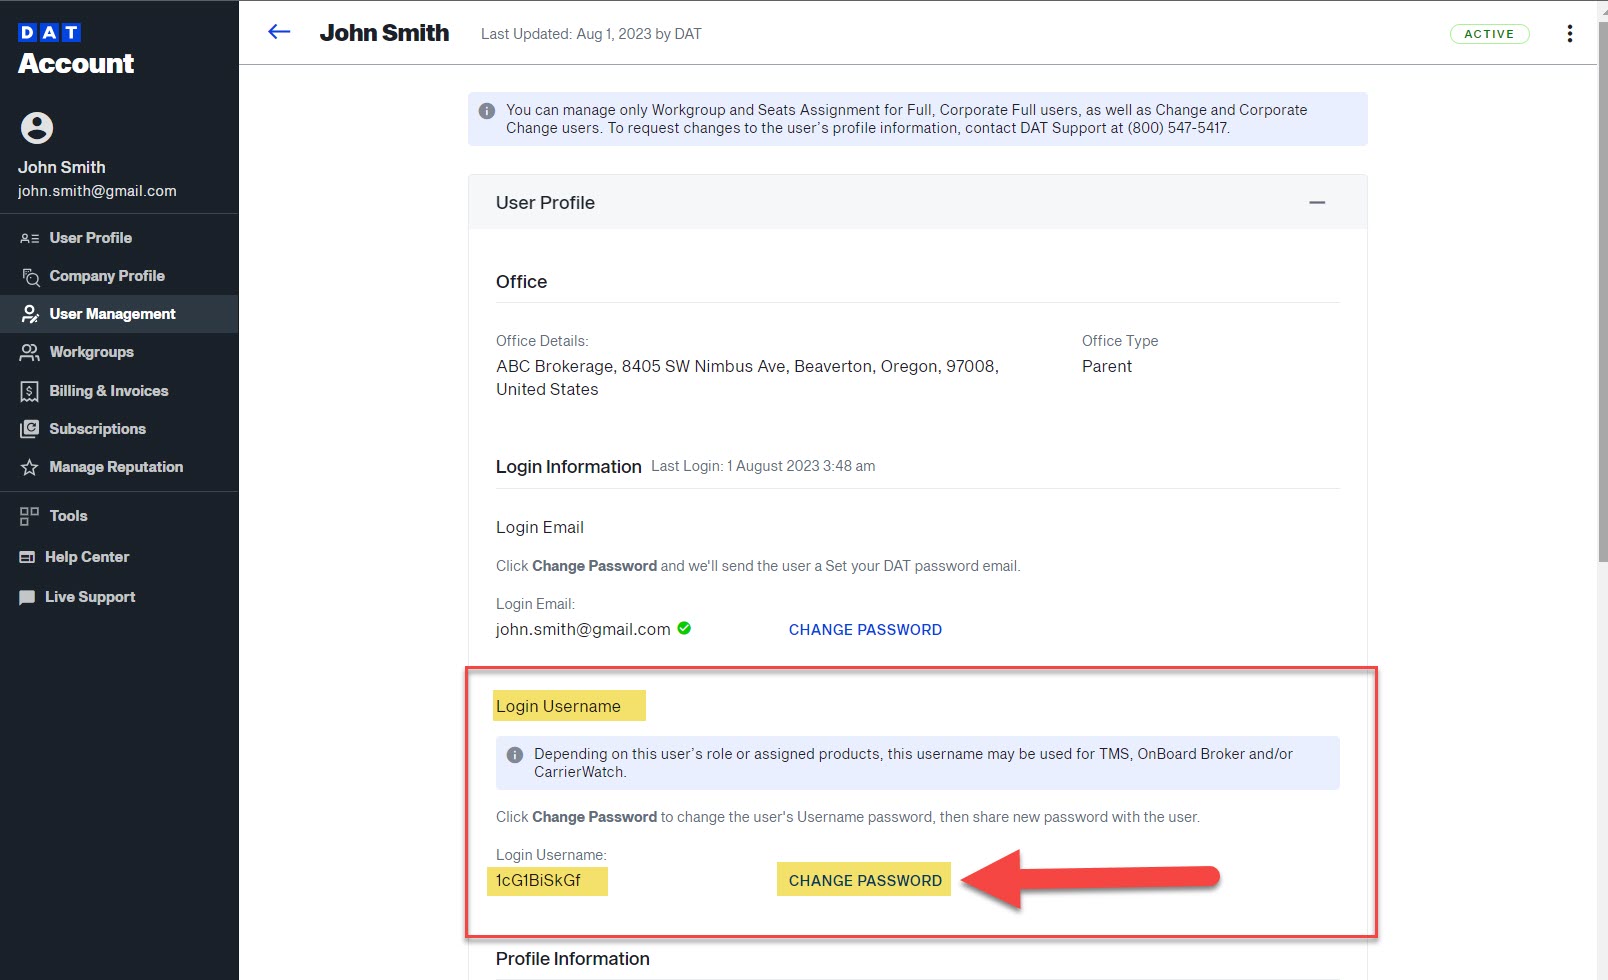This screenshot has width=1608, height=980.
Task: Click the back arrow next to John Smith
Action: (x=278, y=32)
